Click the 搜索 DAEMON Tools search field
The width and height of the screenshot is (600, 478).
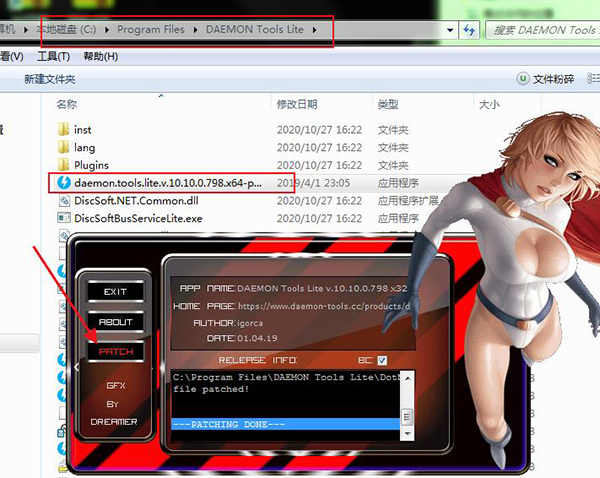pyautogui.click(x=543, y=30)
